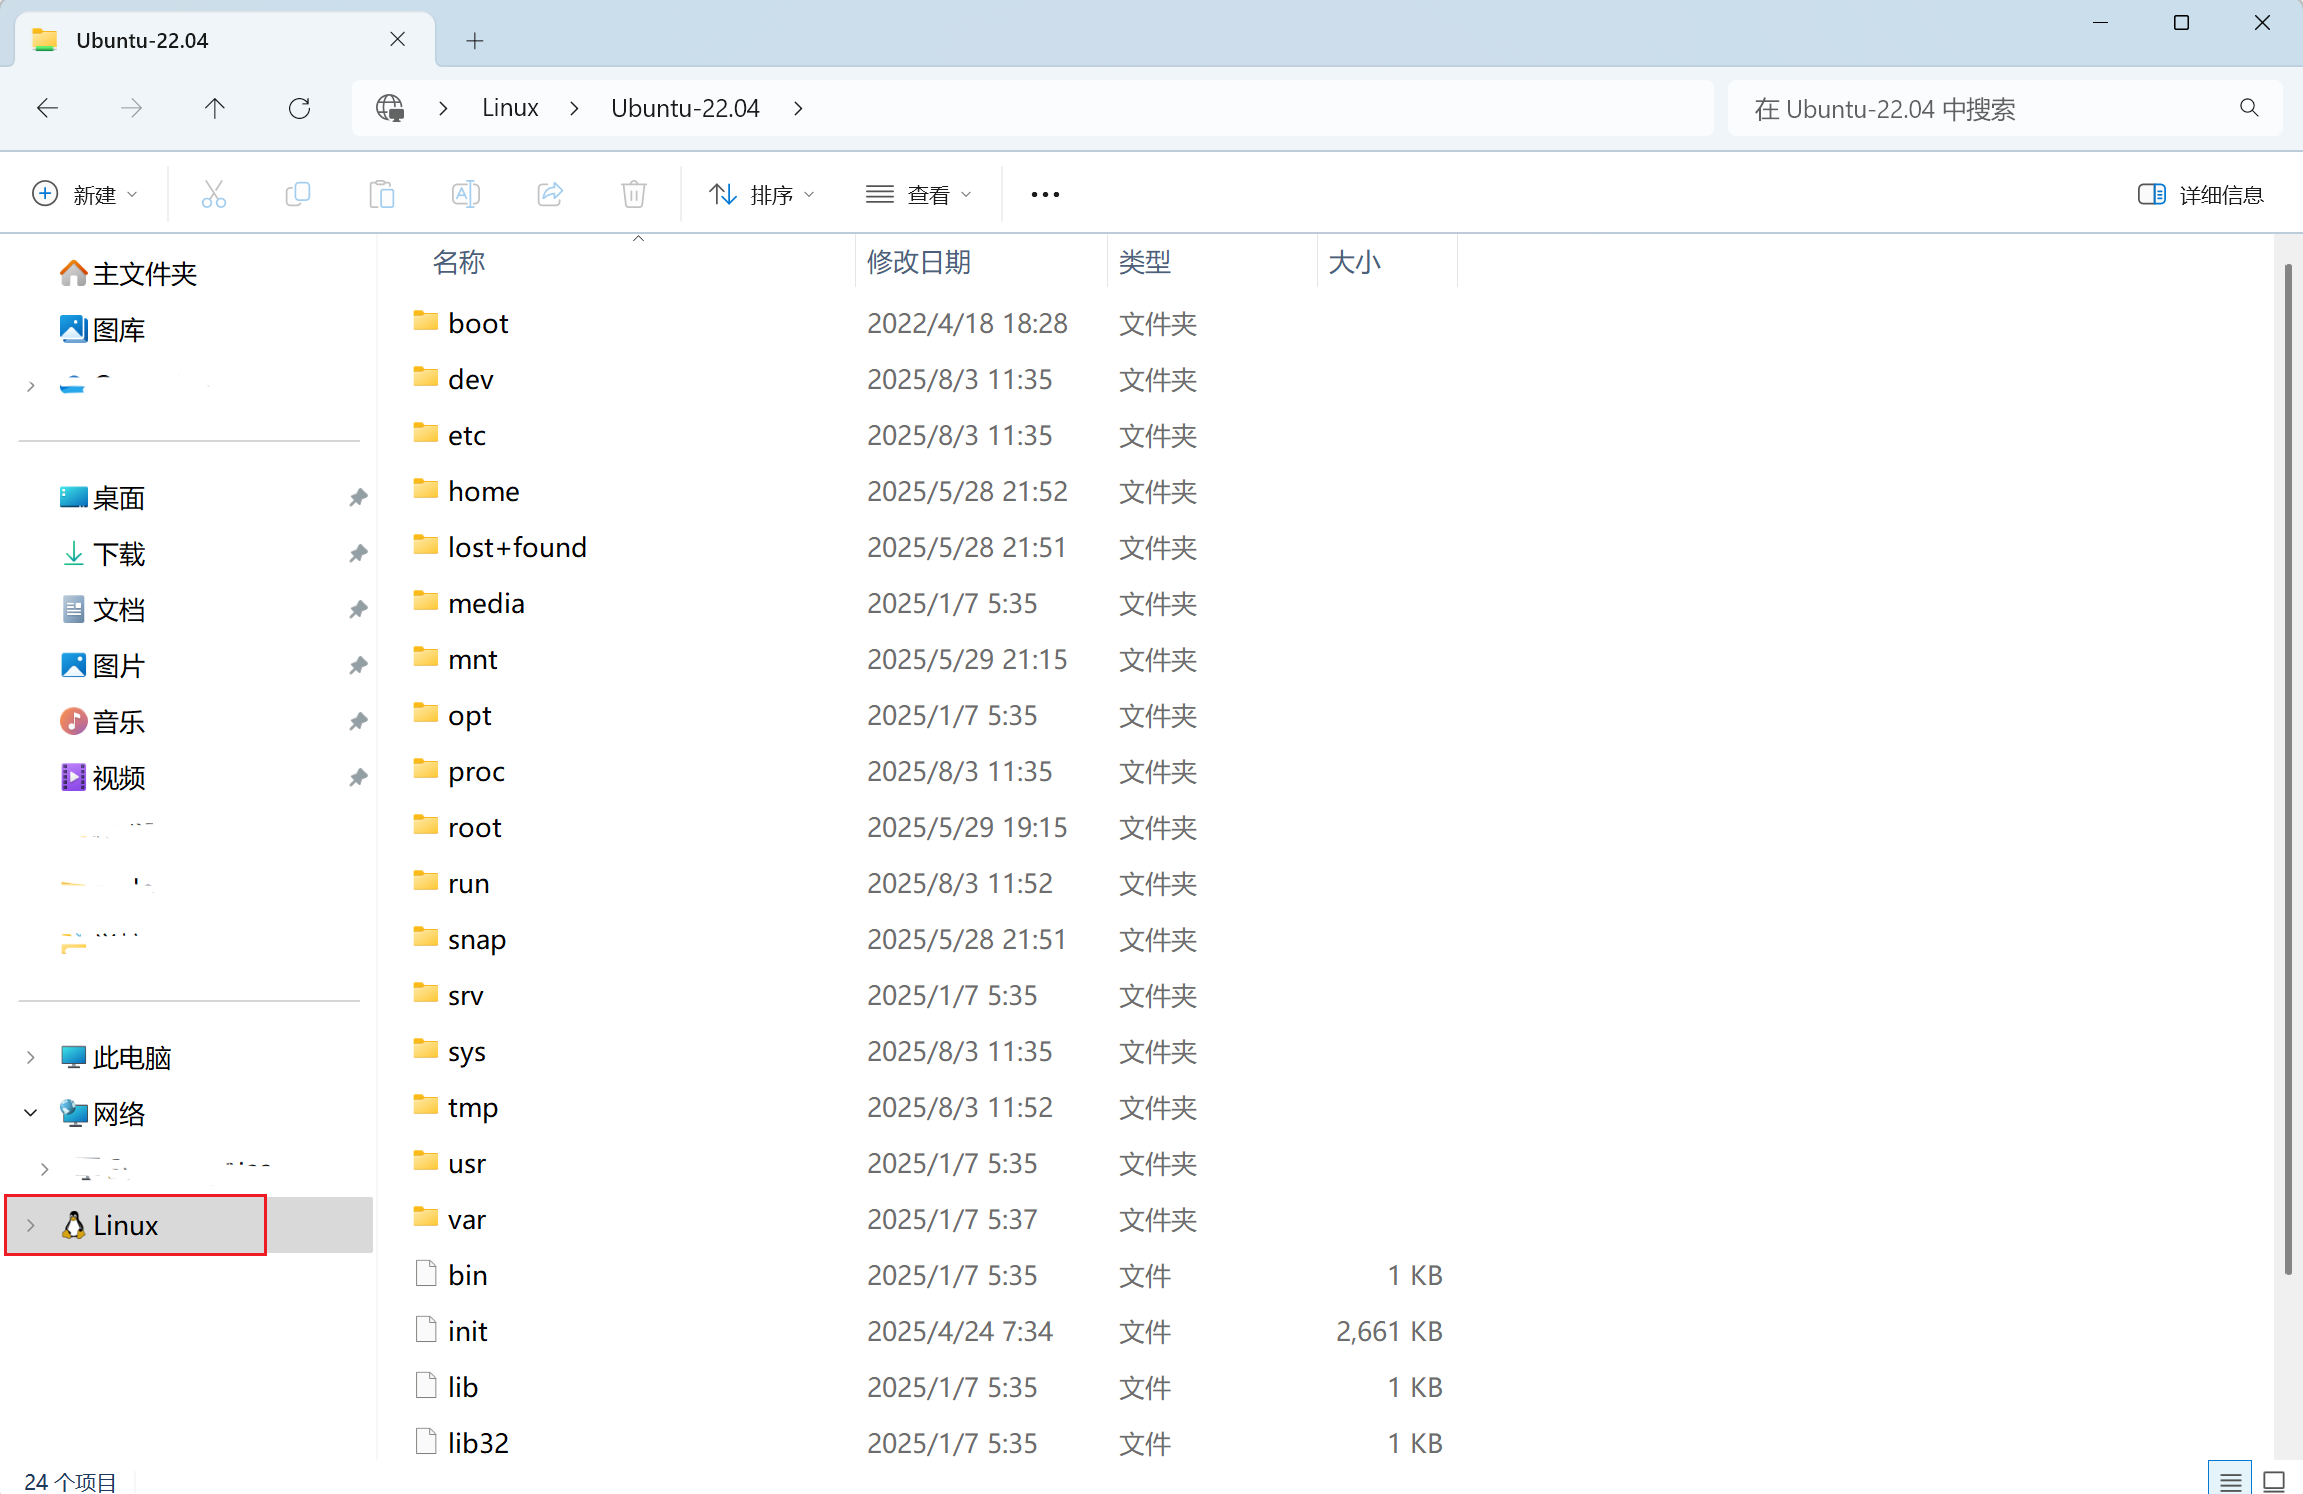Open the See more ellipsis menu

[1044, 194]
